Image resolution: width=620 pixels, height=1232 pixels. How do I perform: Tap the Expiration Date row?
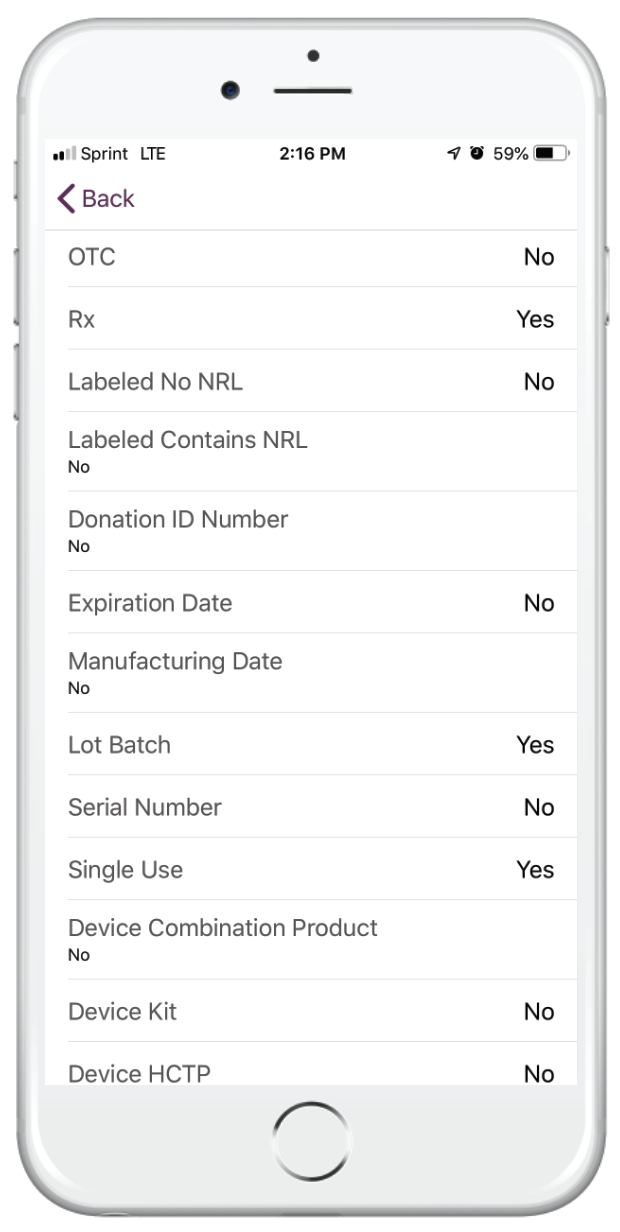[x=310, y=603]
